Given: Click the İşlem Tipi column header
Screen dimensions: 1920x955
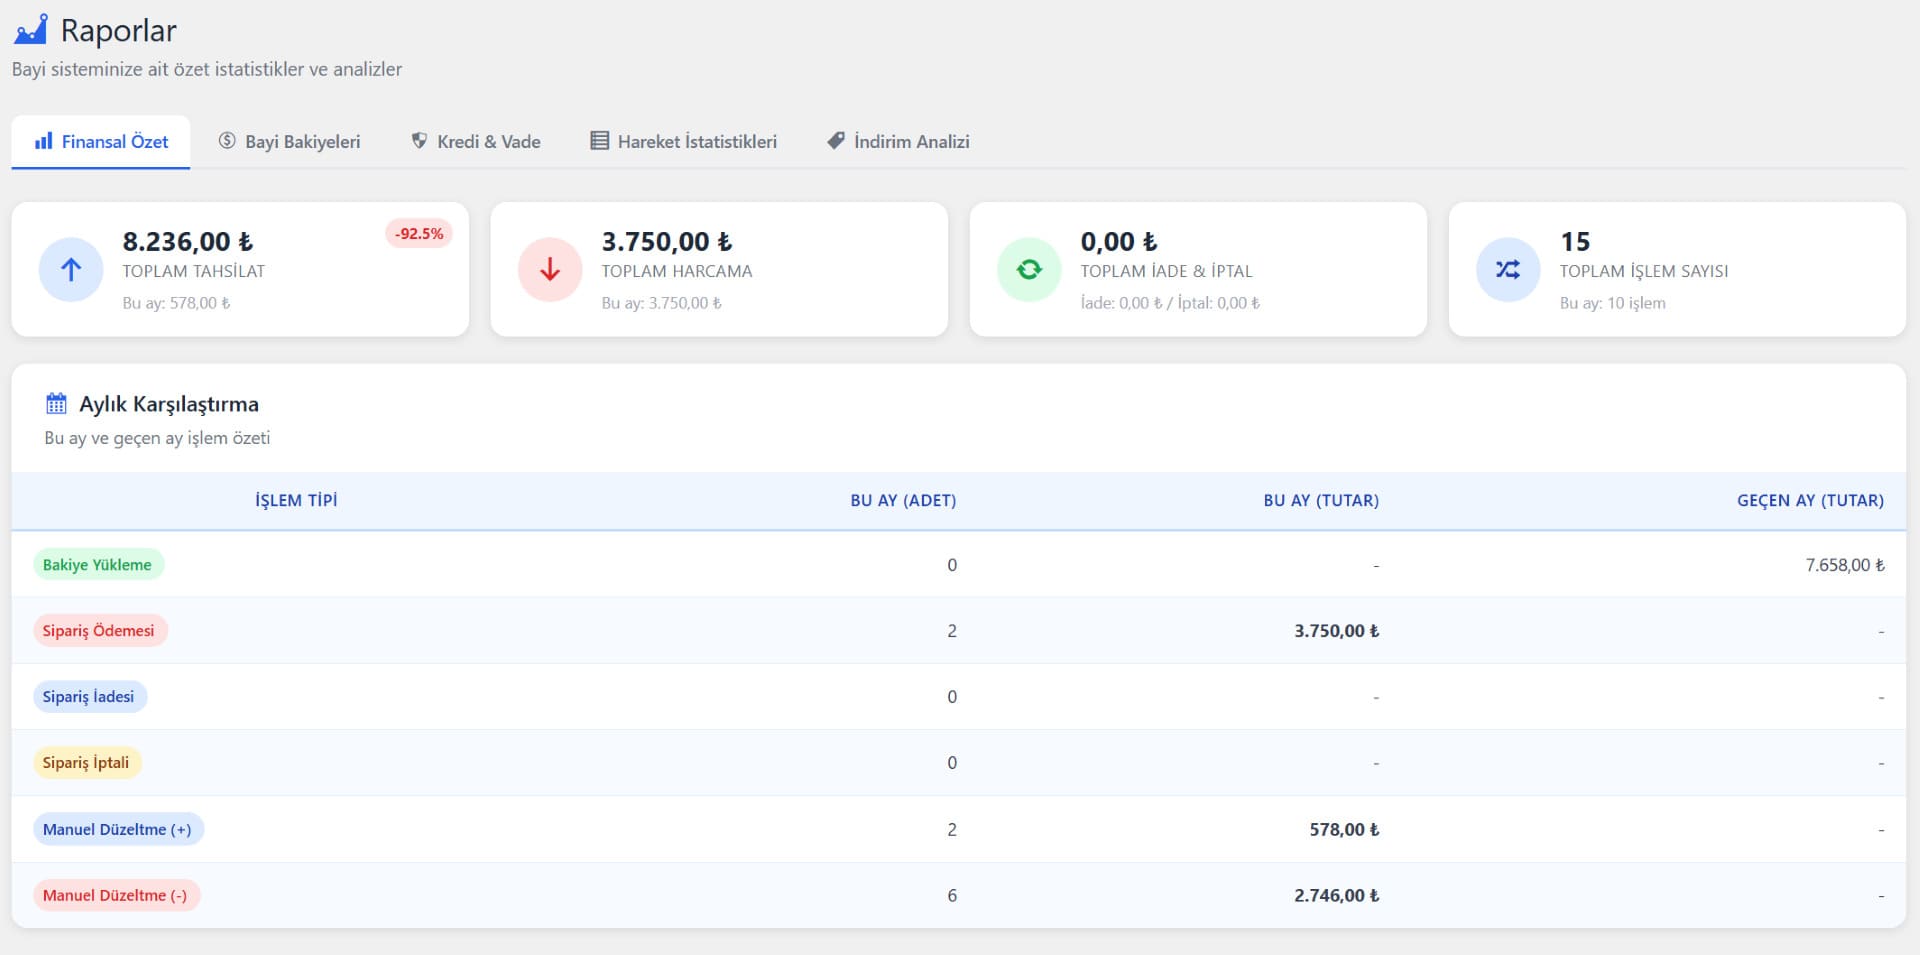Looking at the screenshot, I should 296,500.
